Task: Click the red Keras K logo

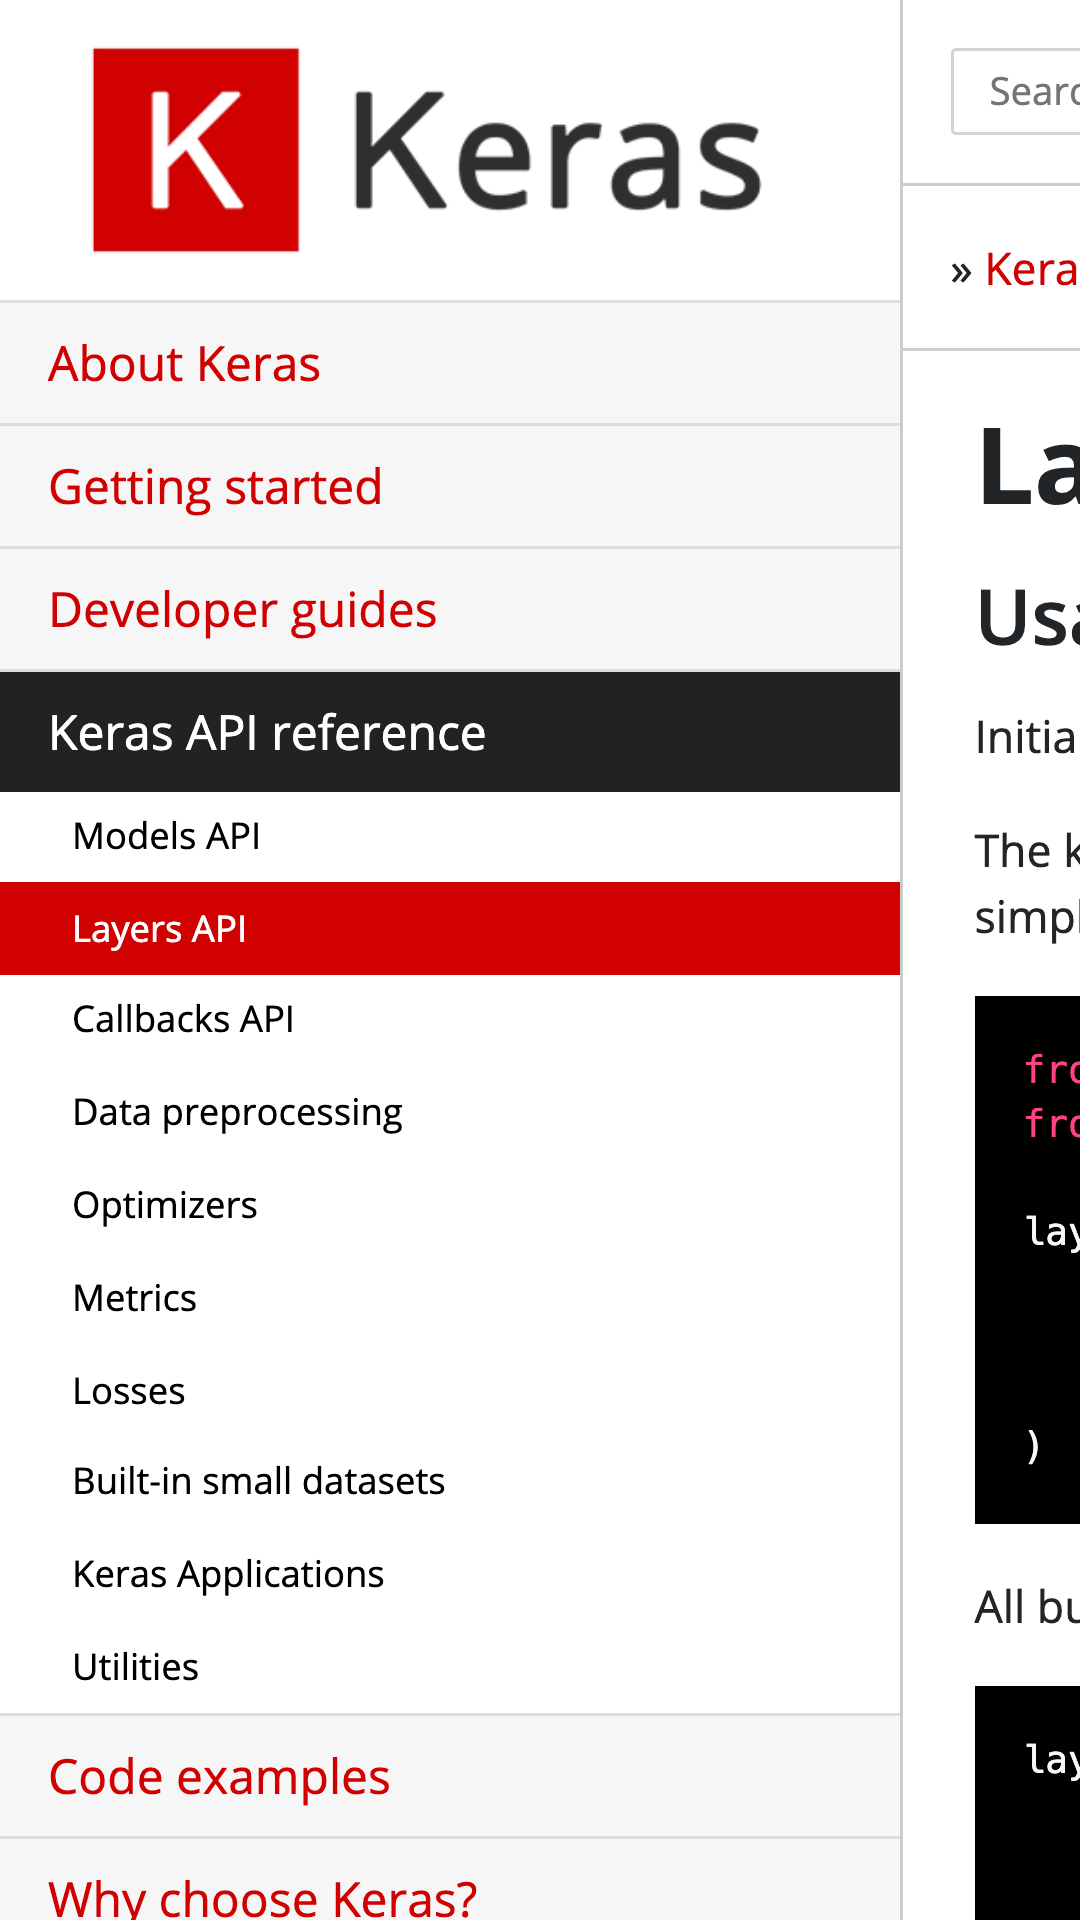Action: [196, 150]
